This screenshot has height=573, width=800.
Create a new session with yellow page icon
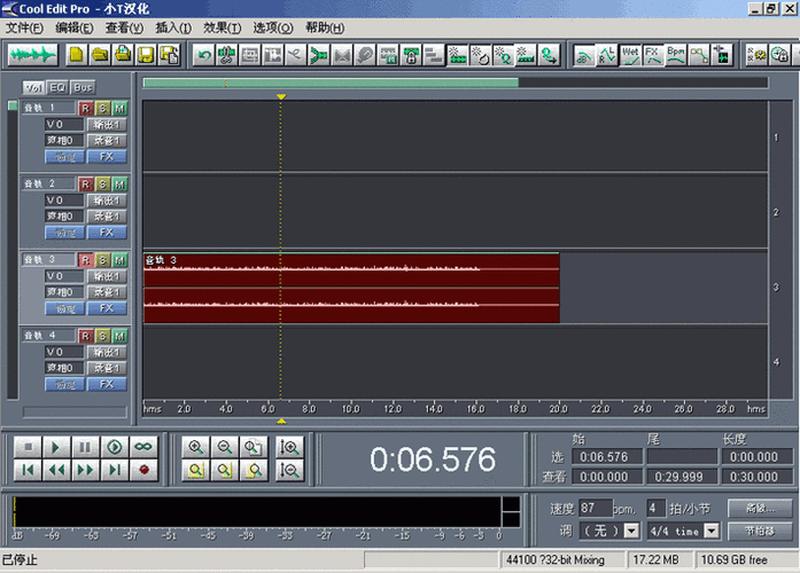[77, 55]
